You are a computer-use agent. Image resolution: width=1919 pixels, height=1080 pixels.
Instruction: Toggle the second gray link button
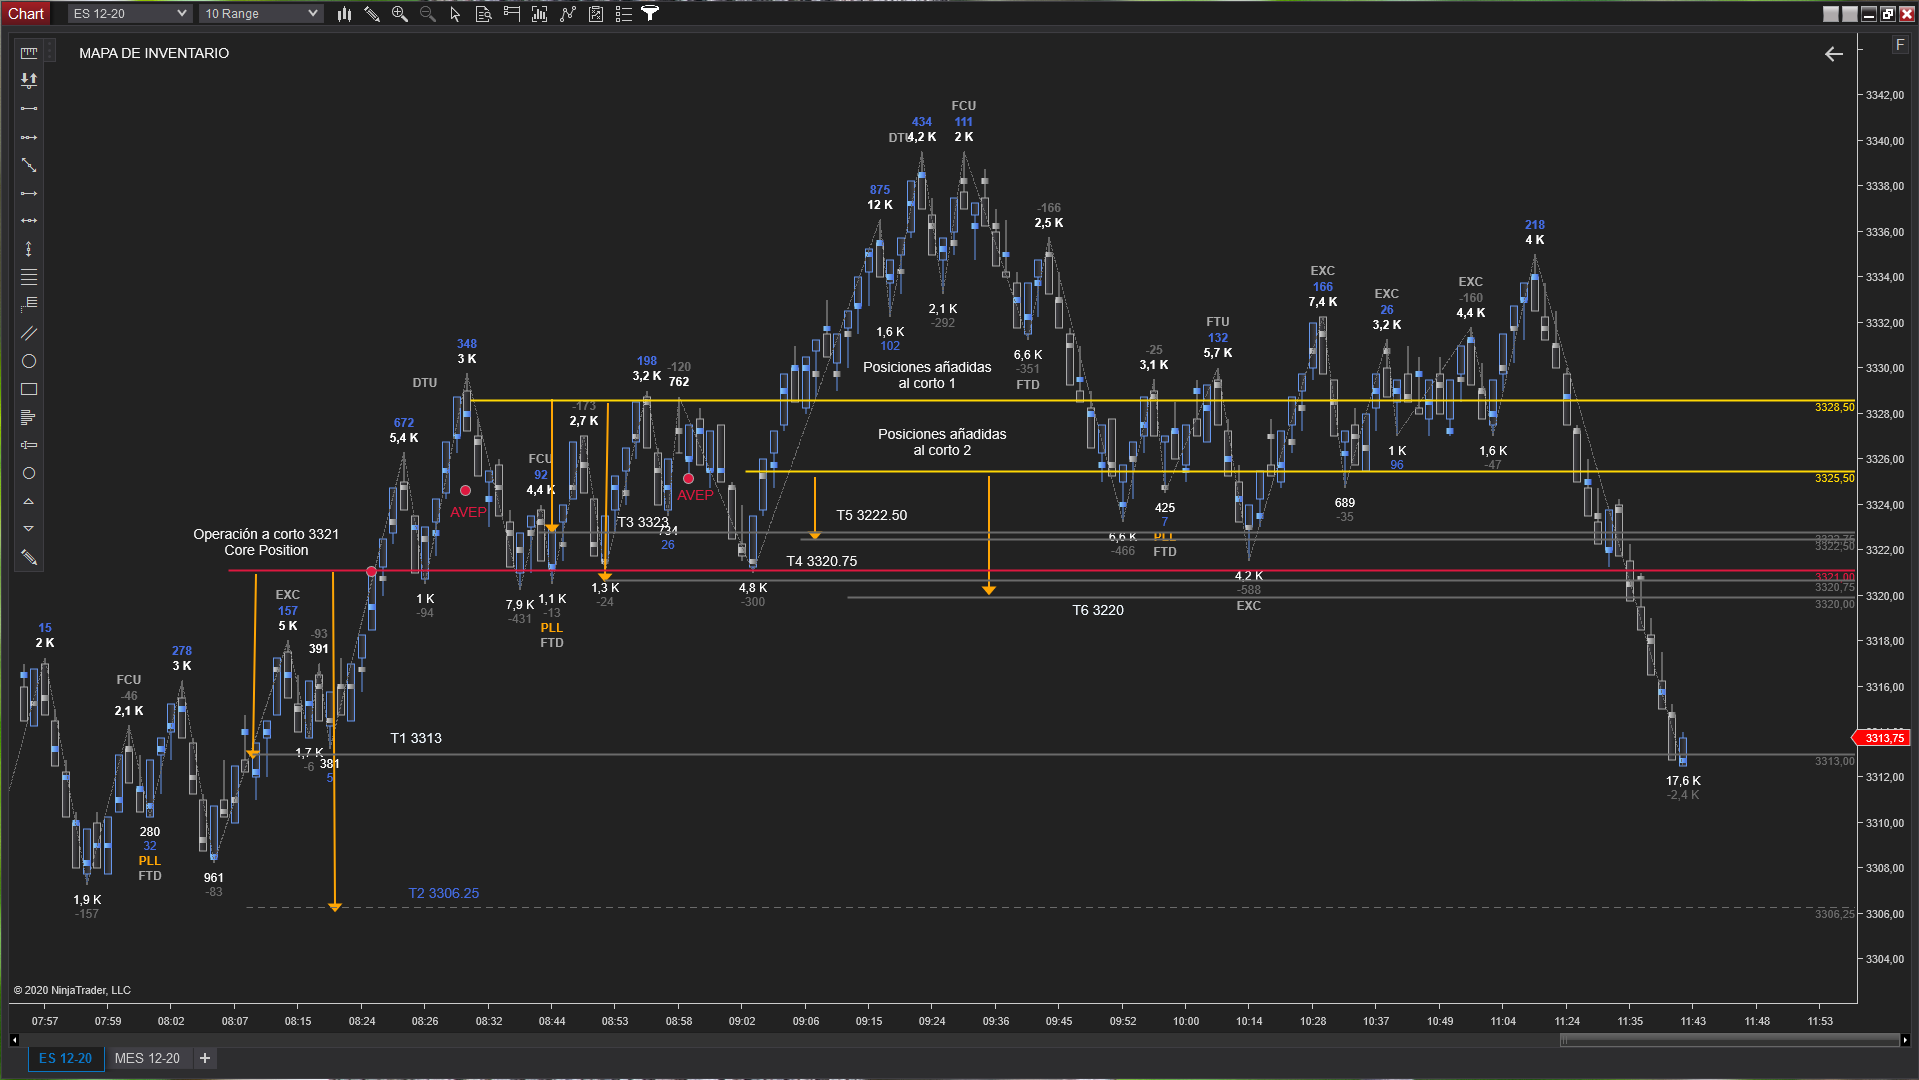tap(1849, 14)
